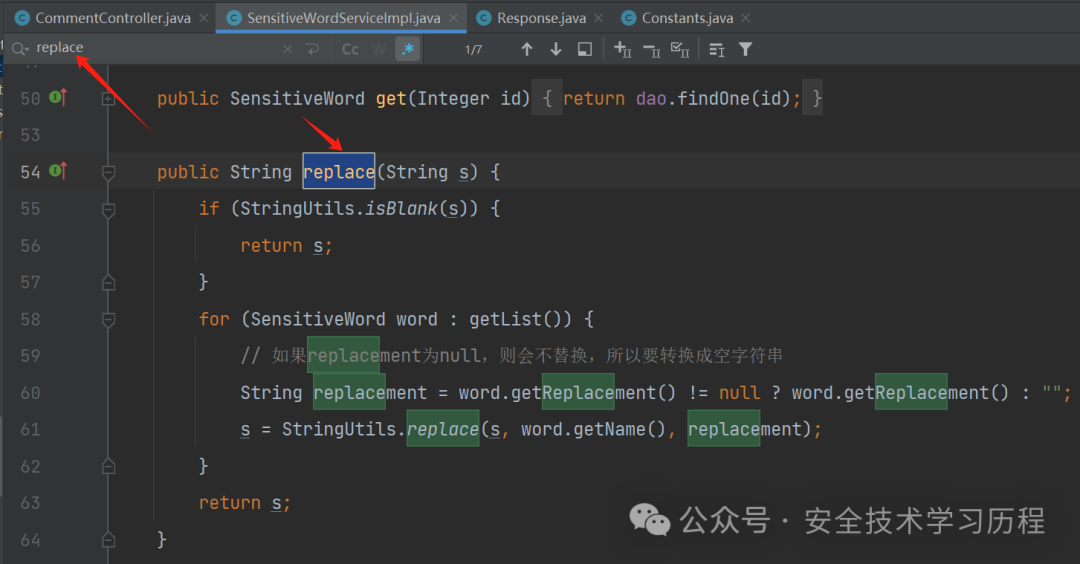This screenshot has width=1080, height=564.
Task: Toggle multiline search mode icon
Action: tap(716, 50)
